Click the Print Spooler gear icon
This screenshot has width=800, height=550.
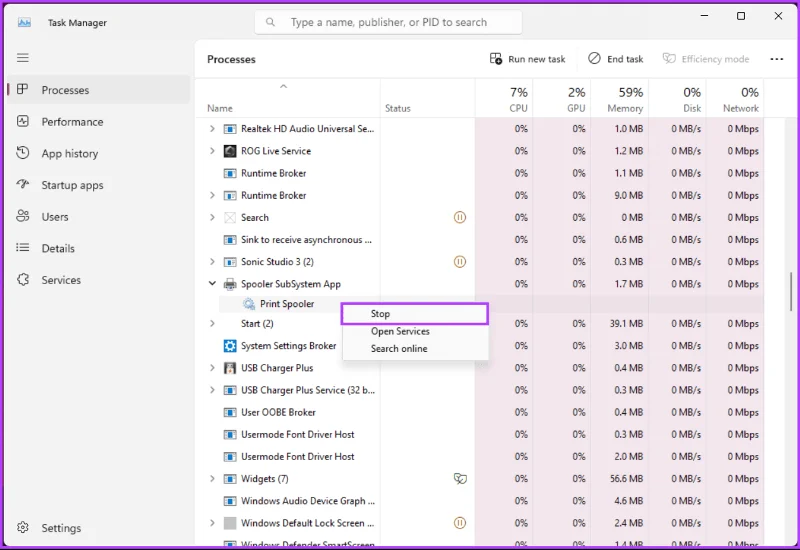pos(248,304)
